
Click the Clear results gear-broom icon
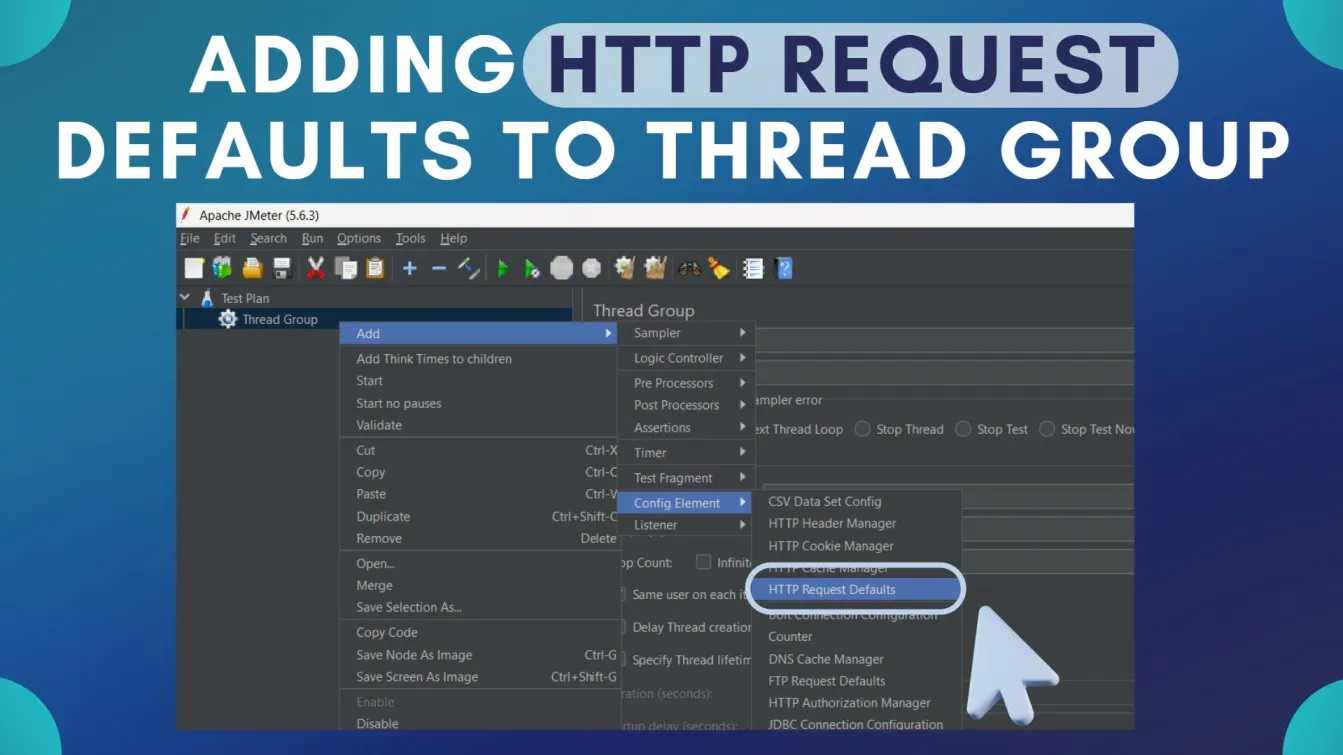626,268
